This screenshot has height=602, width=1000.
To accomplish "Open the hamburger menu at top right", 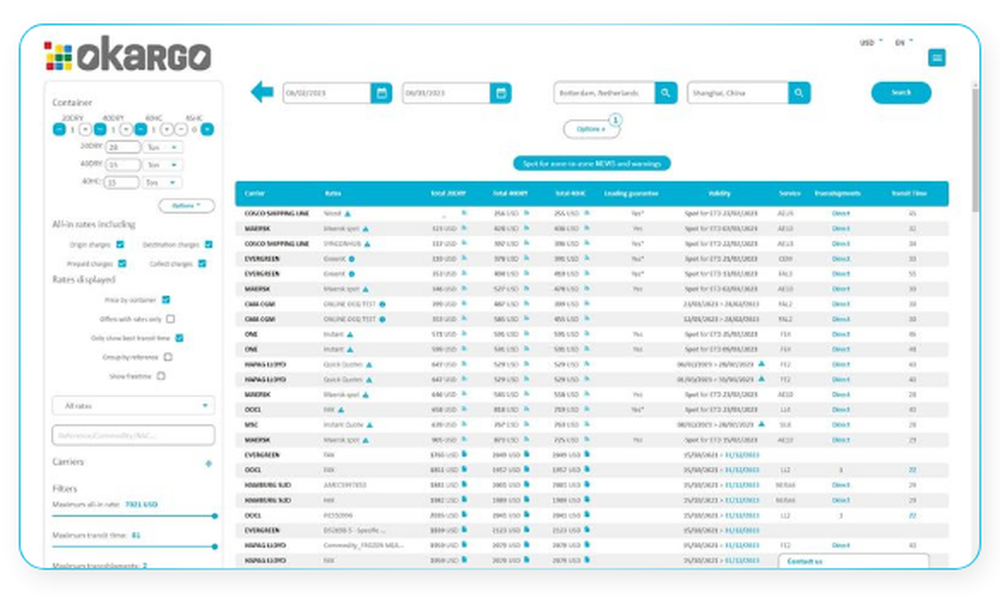I will (936, 58).
